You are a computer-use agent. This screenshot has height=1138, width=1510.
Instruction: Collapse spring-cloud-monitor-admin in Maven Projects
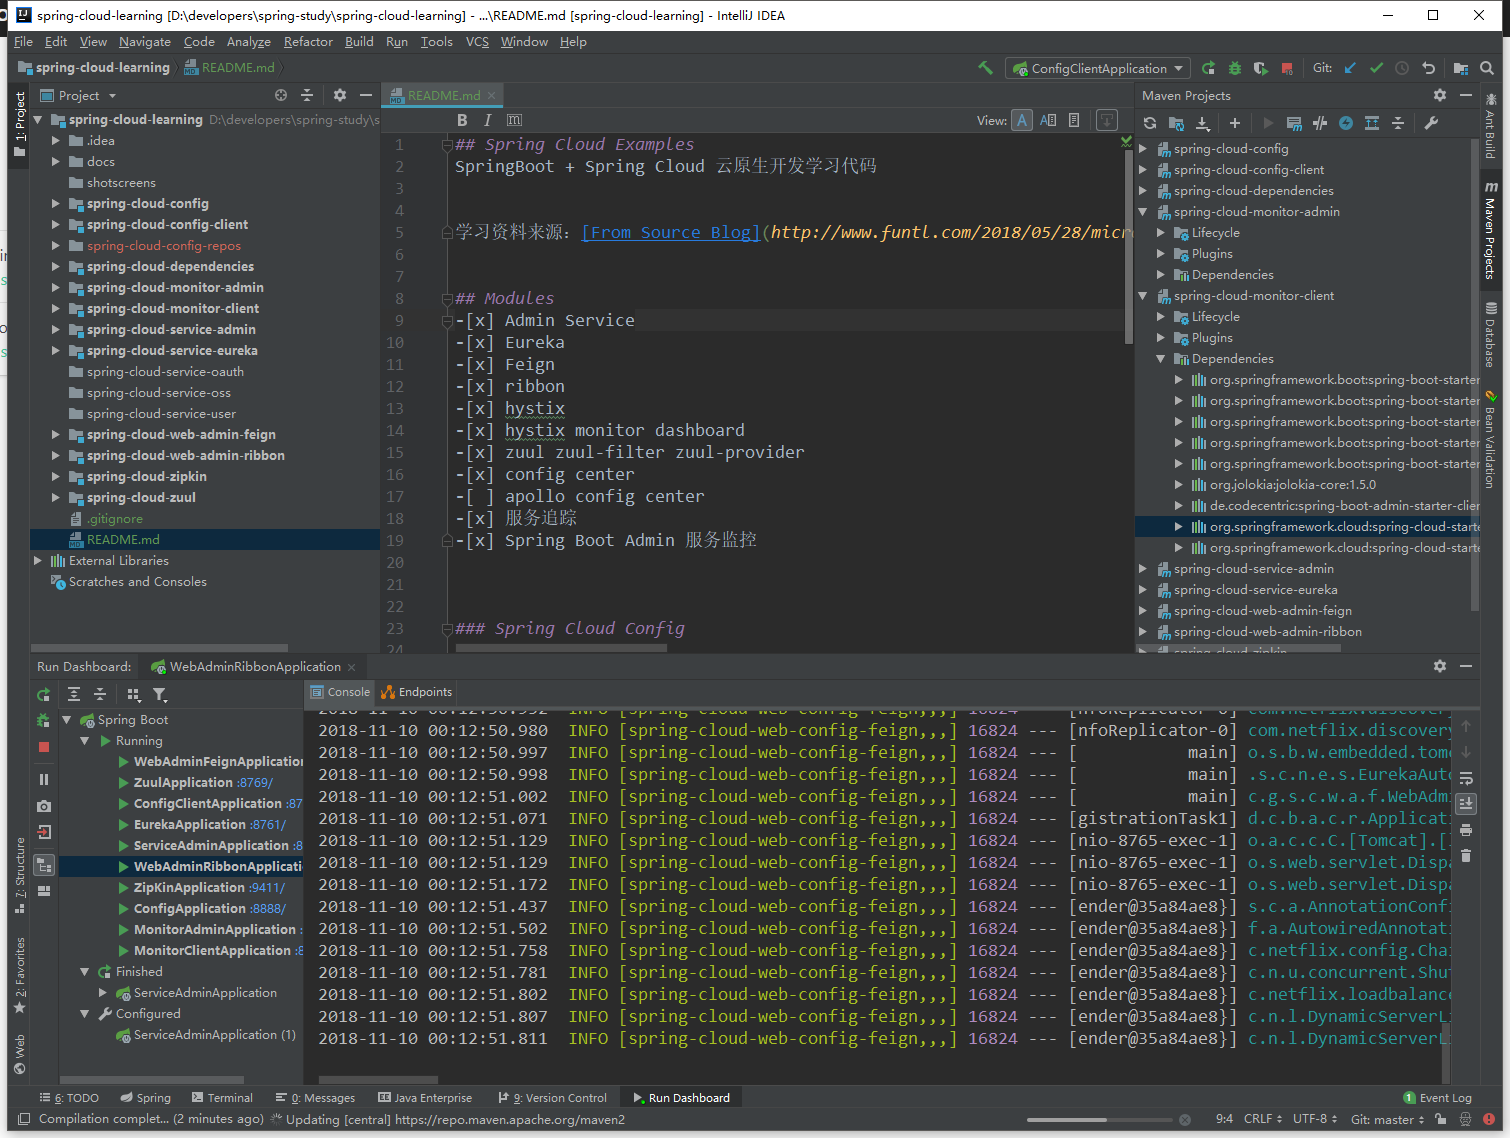[x=1143, y=211]
